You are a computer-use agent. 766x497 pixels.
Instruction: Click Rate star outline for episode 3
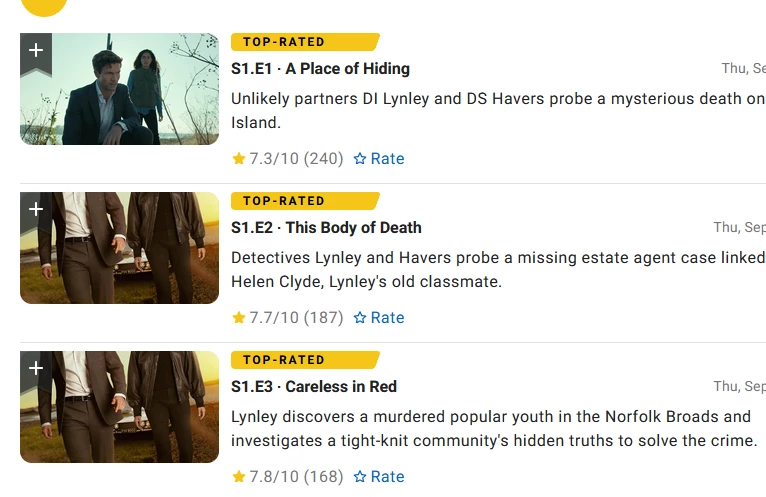[360, 476]
